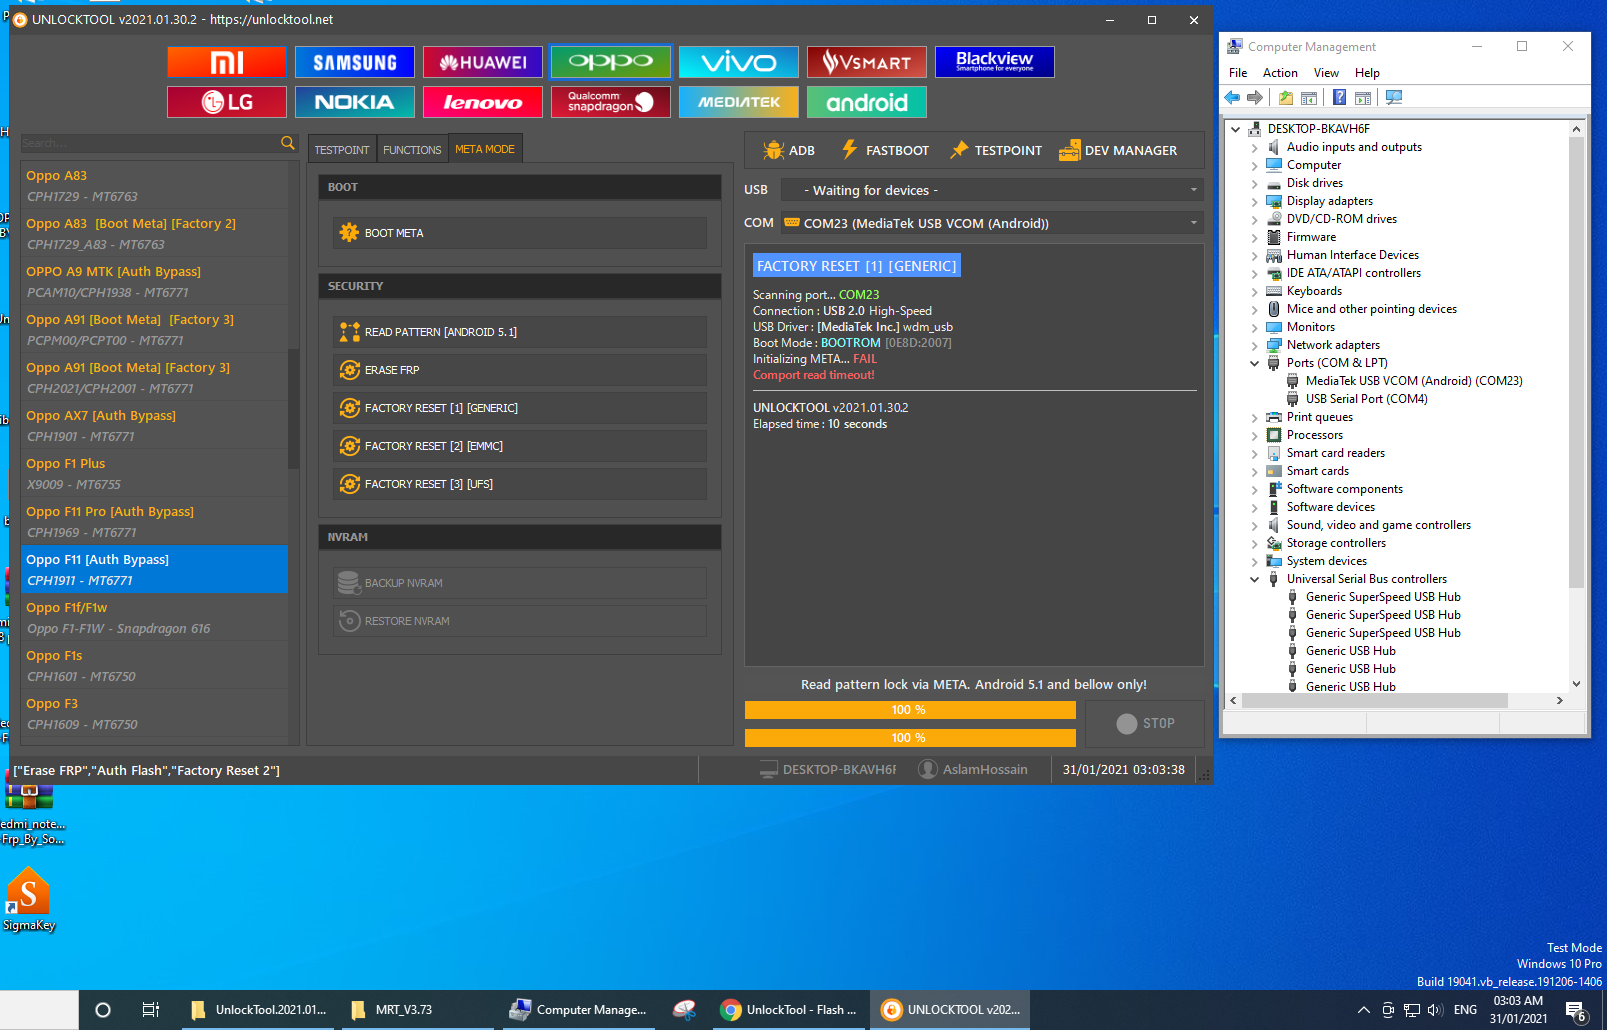This screenshot has width=1607, height=1030.
Task: Expand the Network adapters node
Action: point(1255,345)
